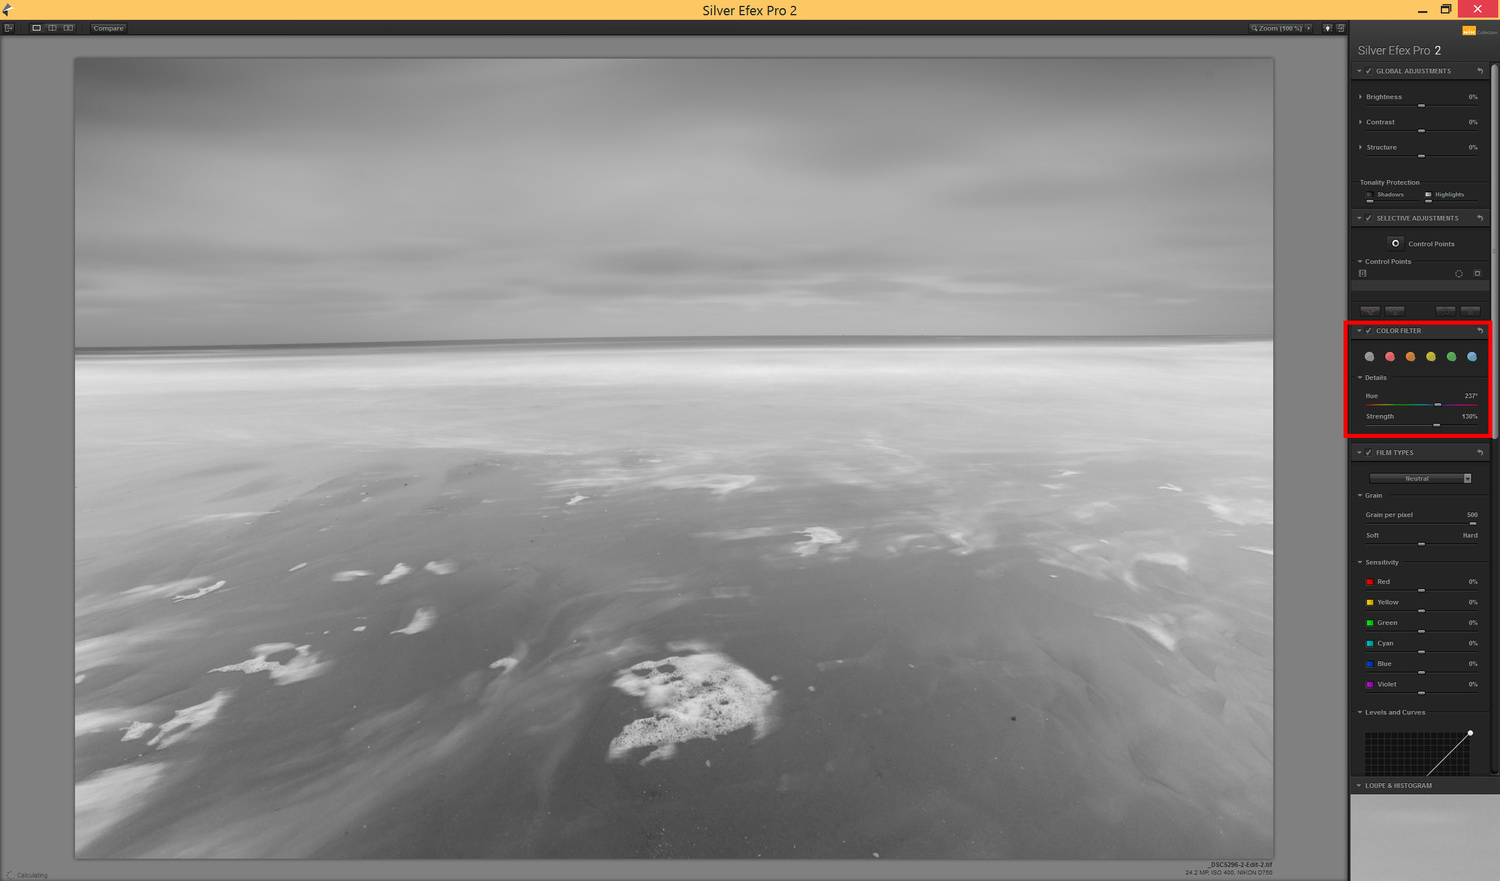Click the beach photo preview

(674, 458)
